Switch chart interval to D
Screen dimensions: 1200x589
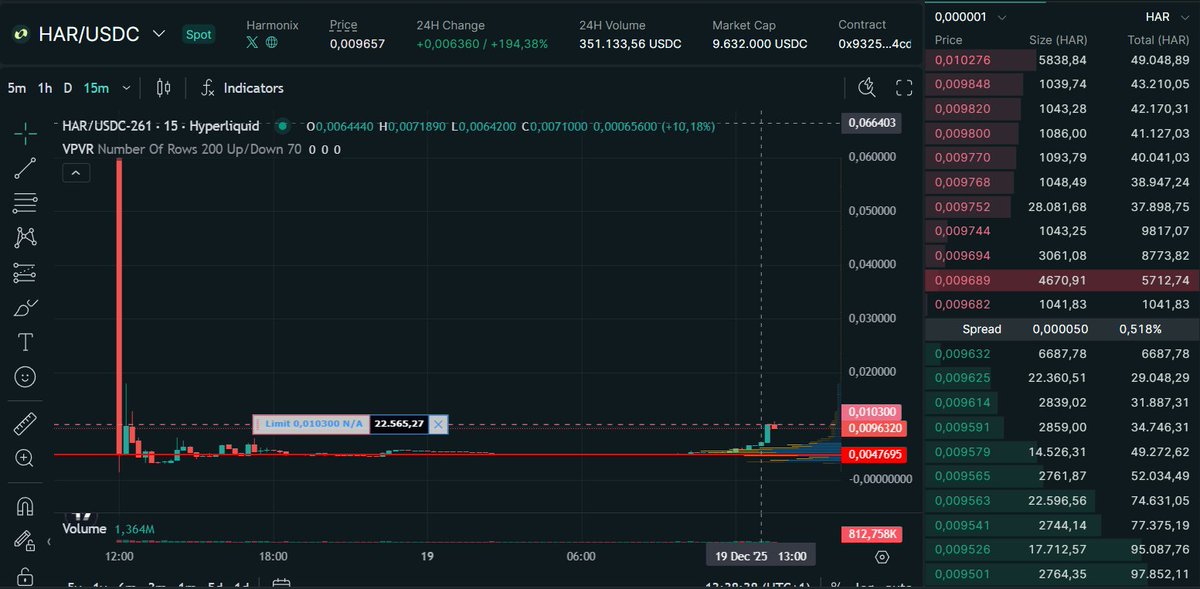coord(68,88)
